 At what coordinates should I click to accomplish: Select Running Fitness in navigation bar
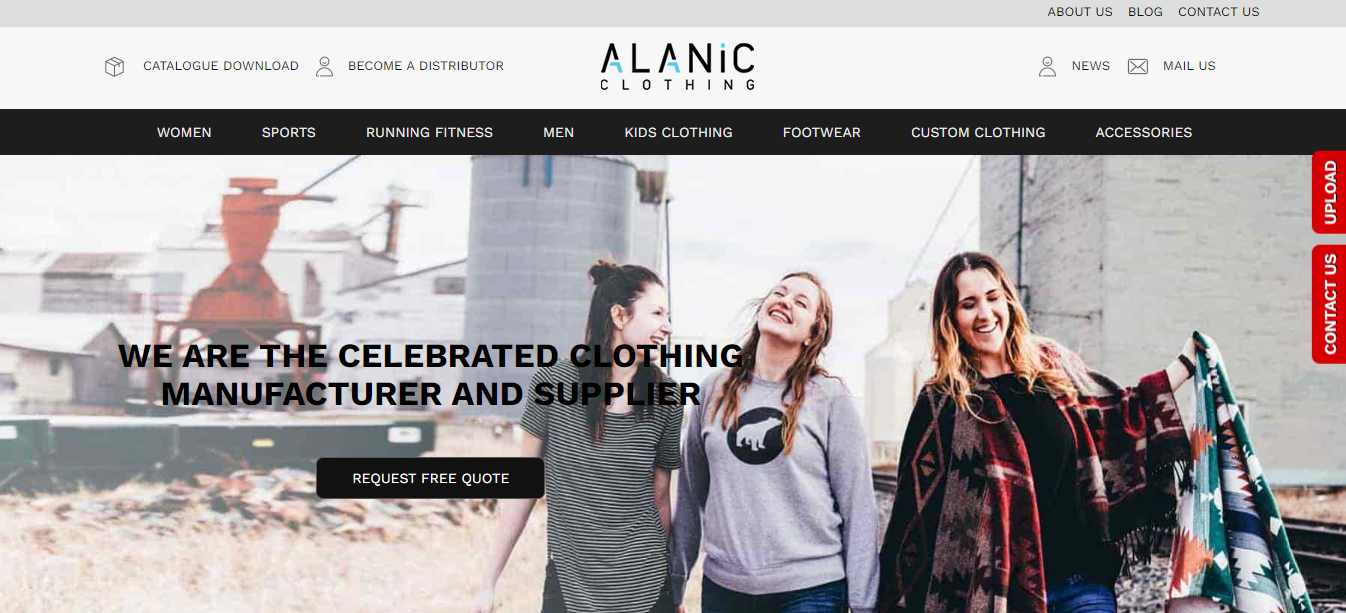[429, 132]
